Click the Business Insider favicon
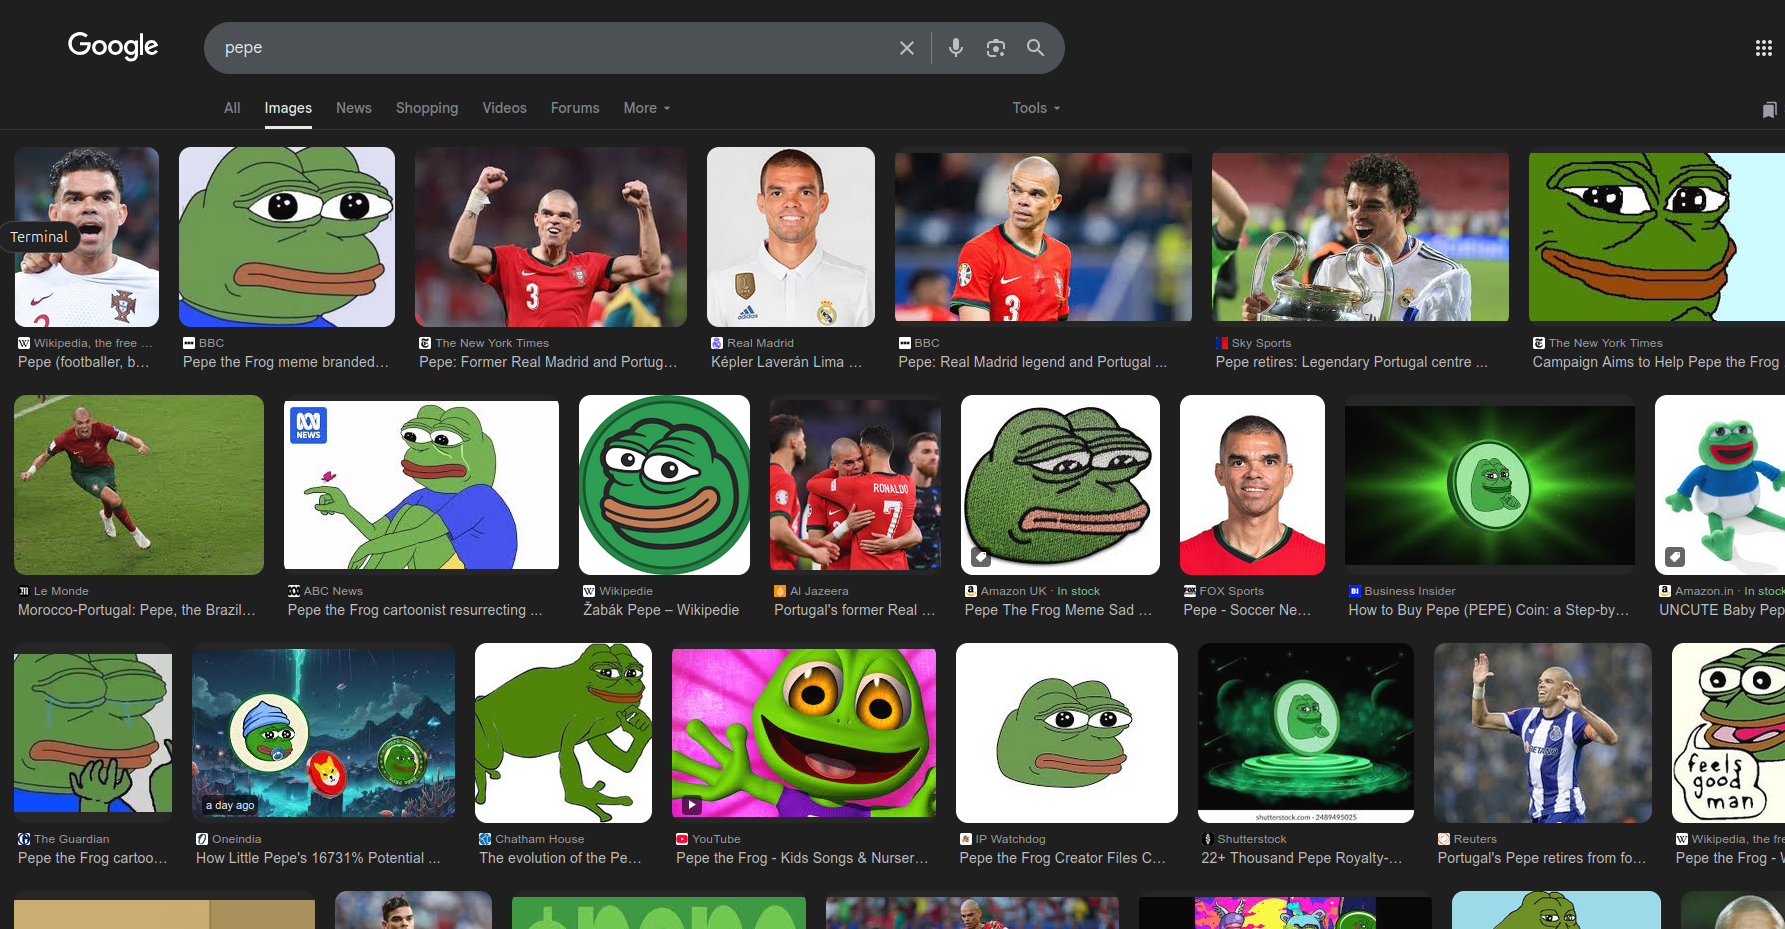Image resolution: width=1785 pixels, height=929 pixels. (x=1355, y=591)
